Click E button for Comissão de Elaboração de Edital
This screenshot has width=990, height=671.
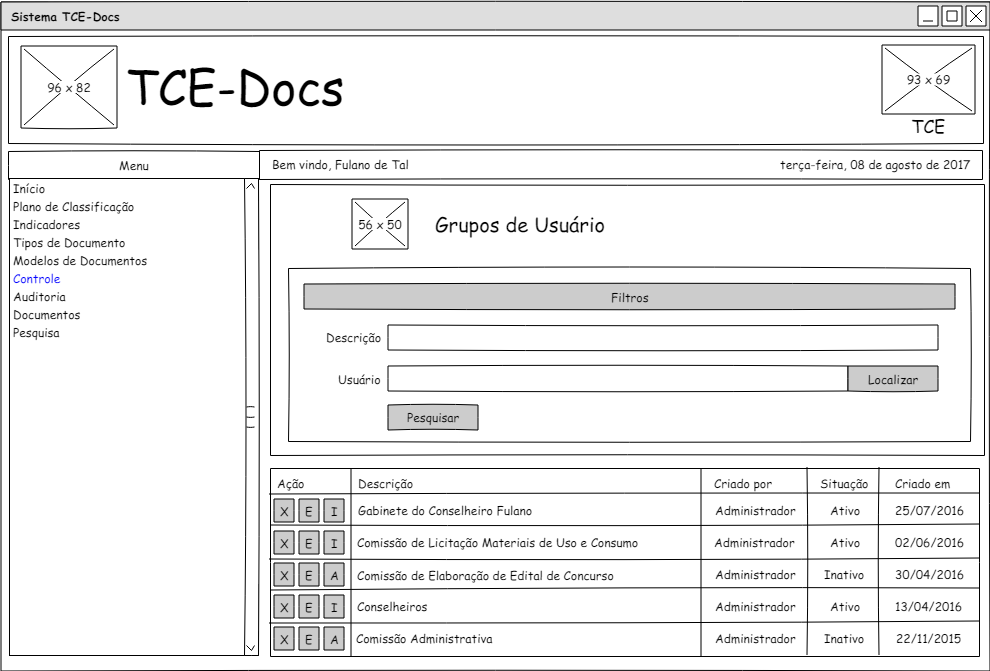[309, 576]
